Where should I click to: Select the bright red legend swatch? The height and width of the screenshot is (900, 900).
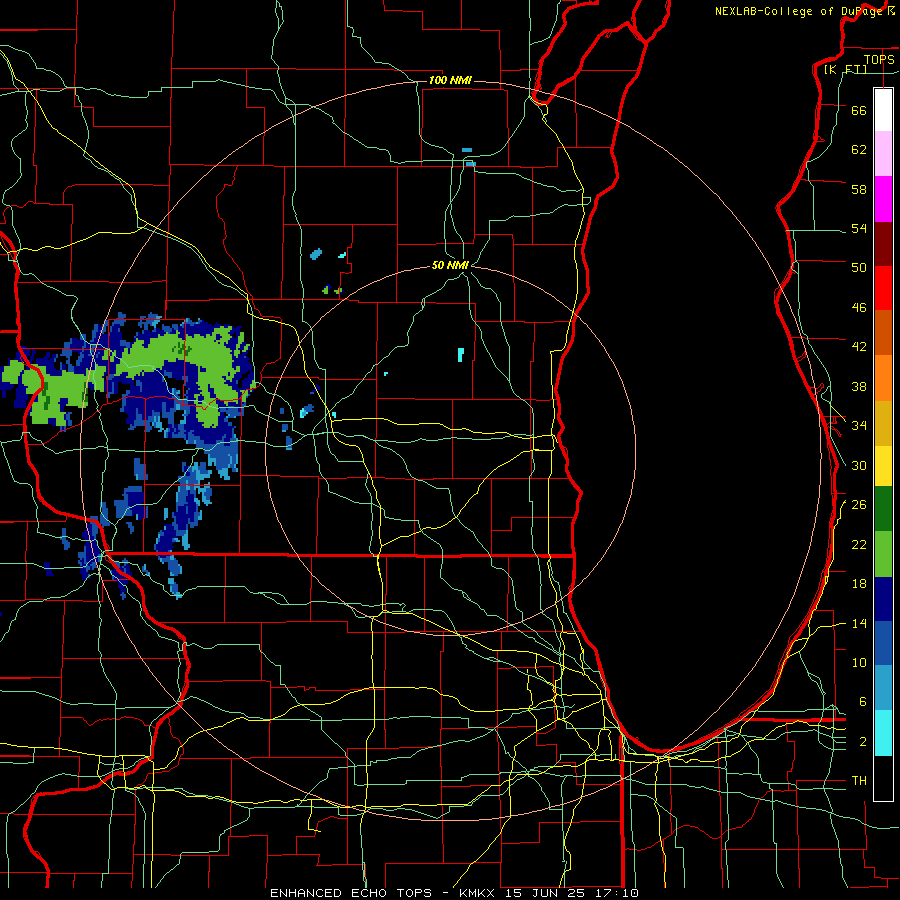[883, 288]
